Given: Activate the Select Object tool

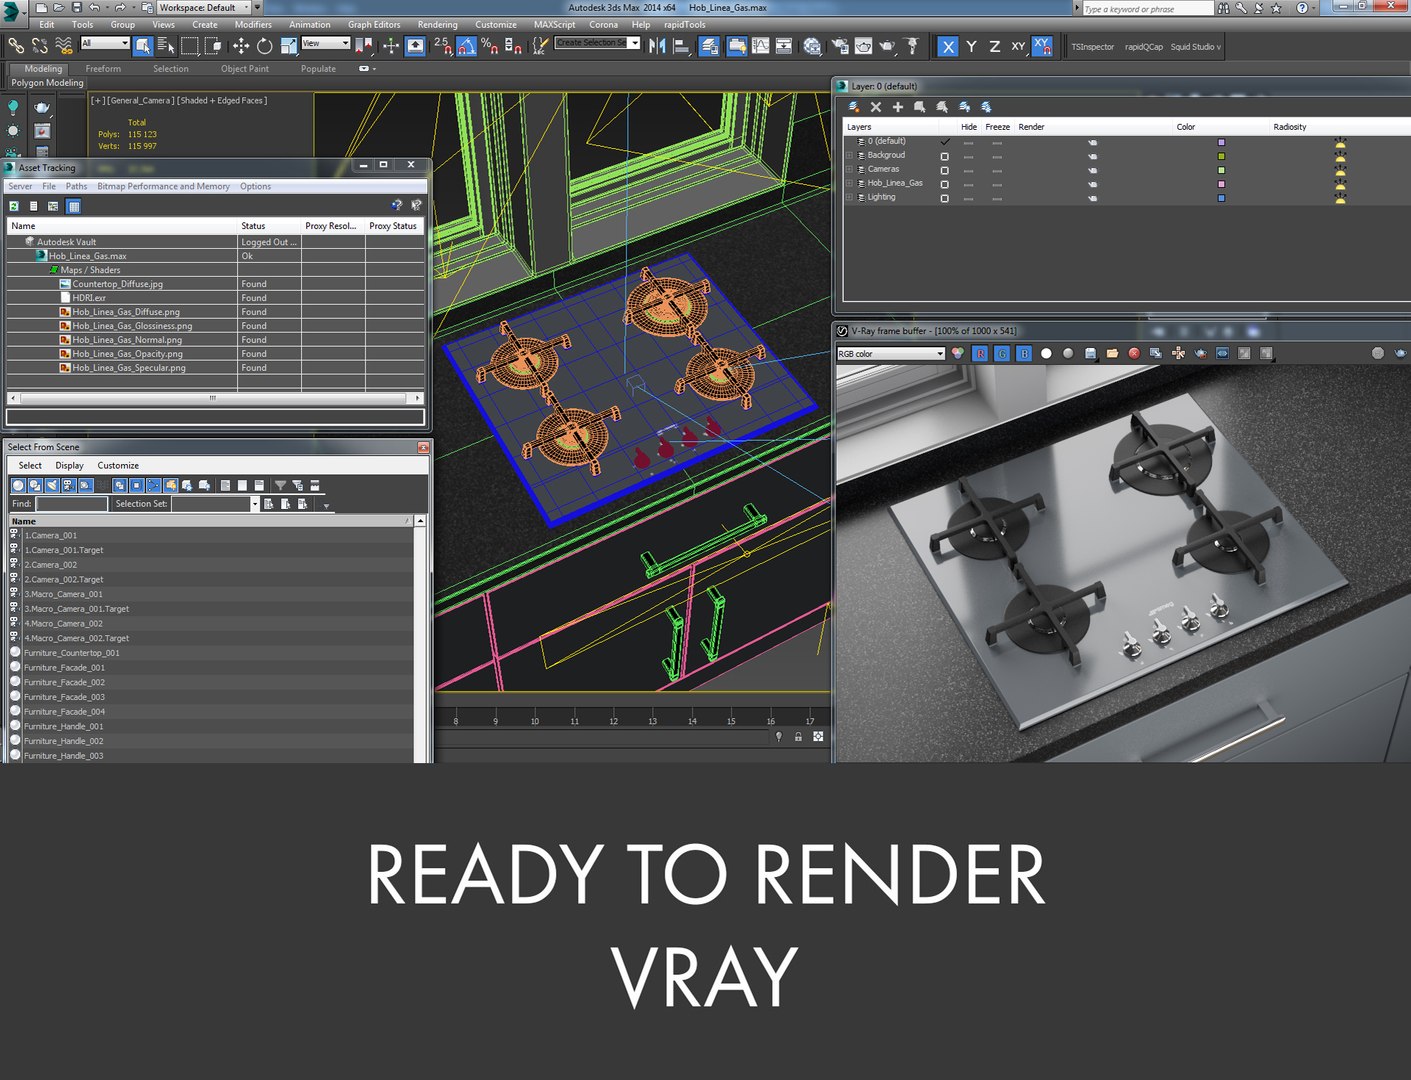Looking at the screenshot, I should [x=143, y=45].
